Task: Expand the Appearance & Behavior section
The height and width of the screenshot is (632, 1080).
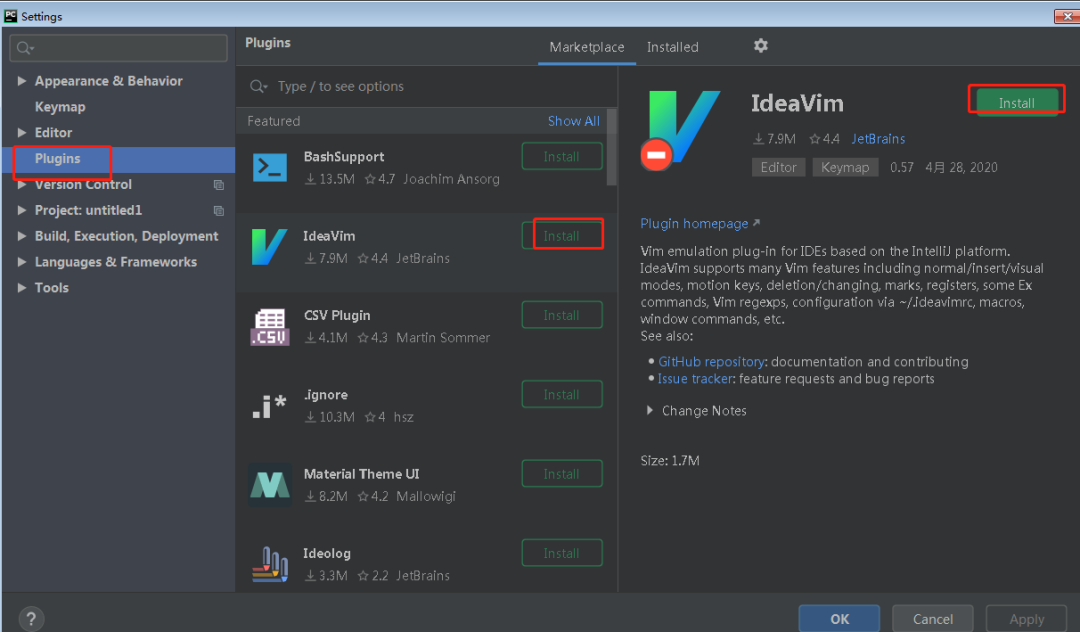Action: click(x=24, y=80)
